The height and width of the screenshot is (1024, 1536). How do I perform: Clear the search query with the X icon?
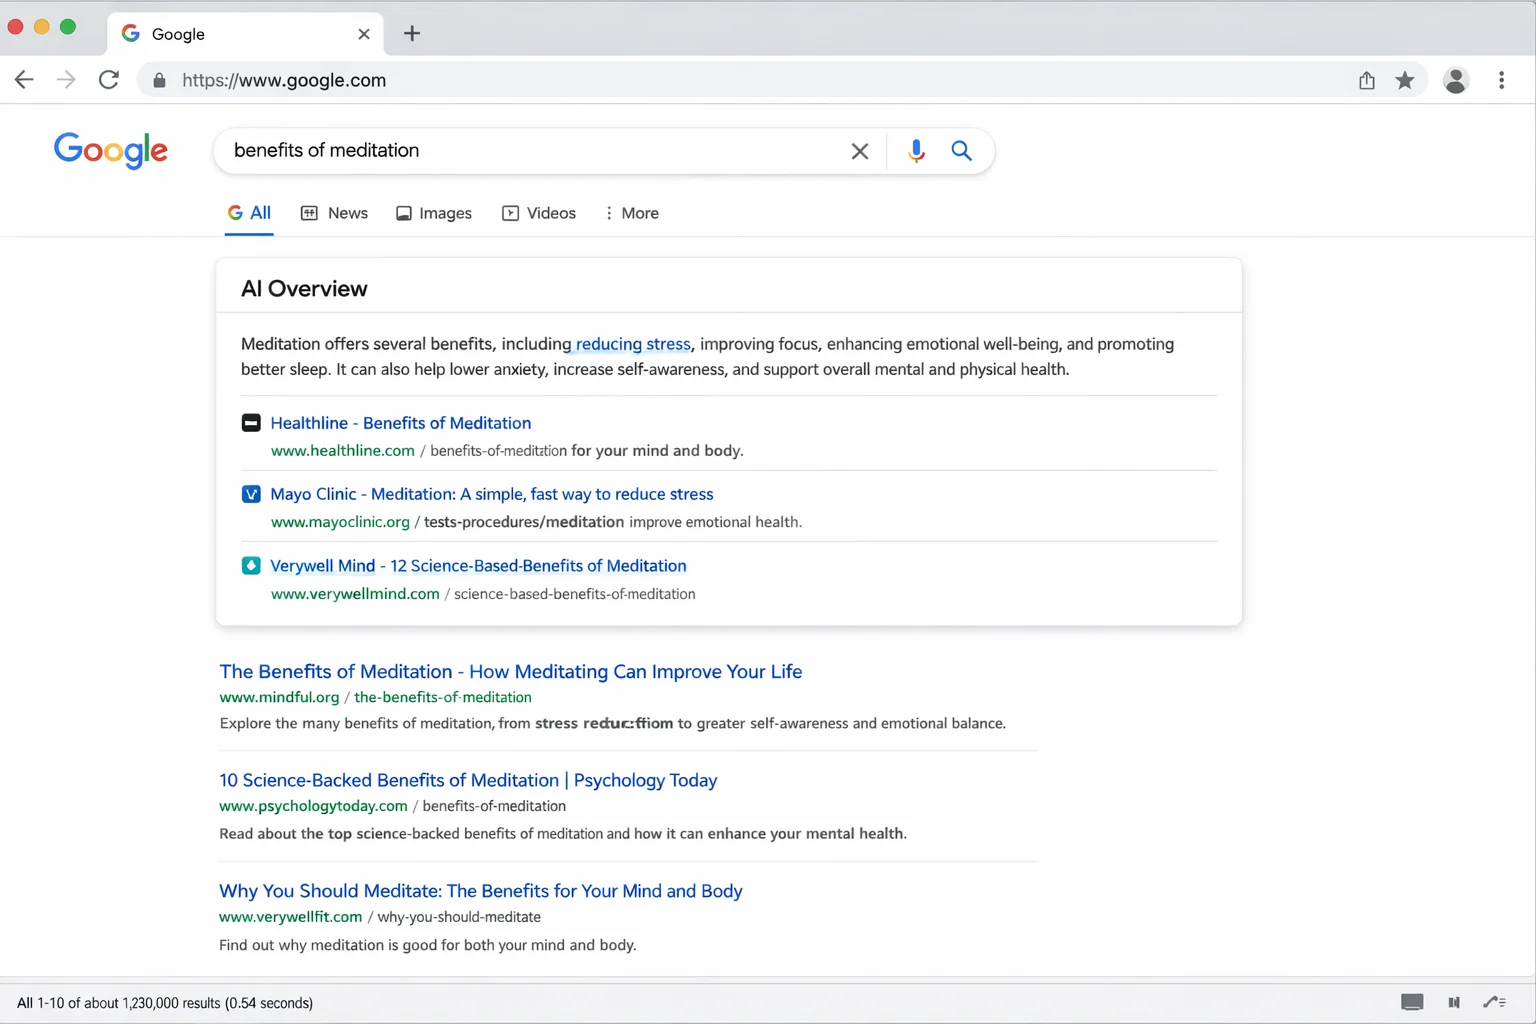[x=860, y=150]
